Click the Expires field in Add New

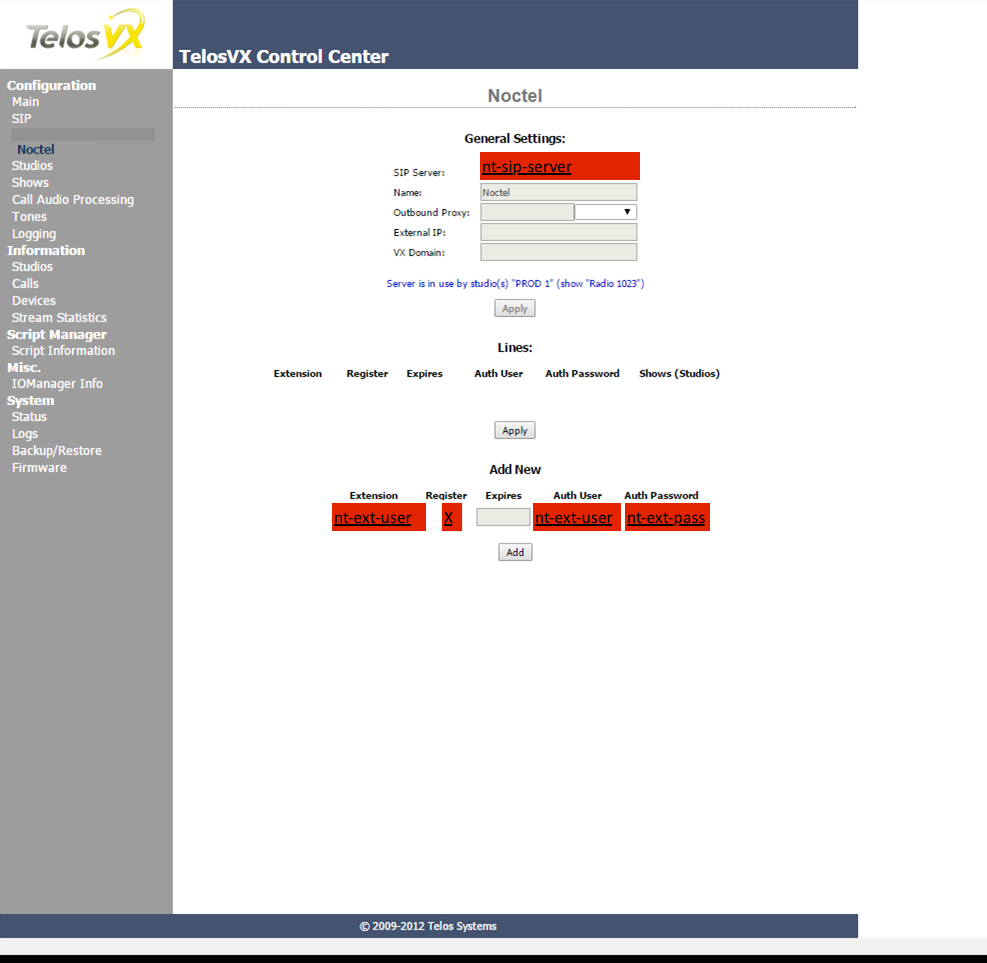click(x=503, y=517)
